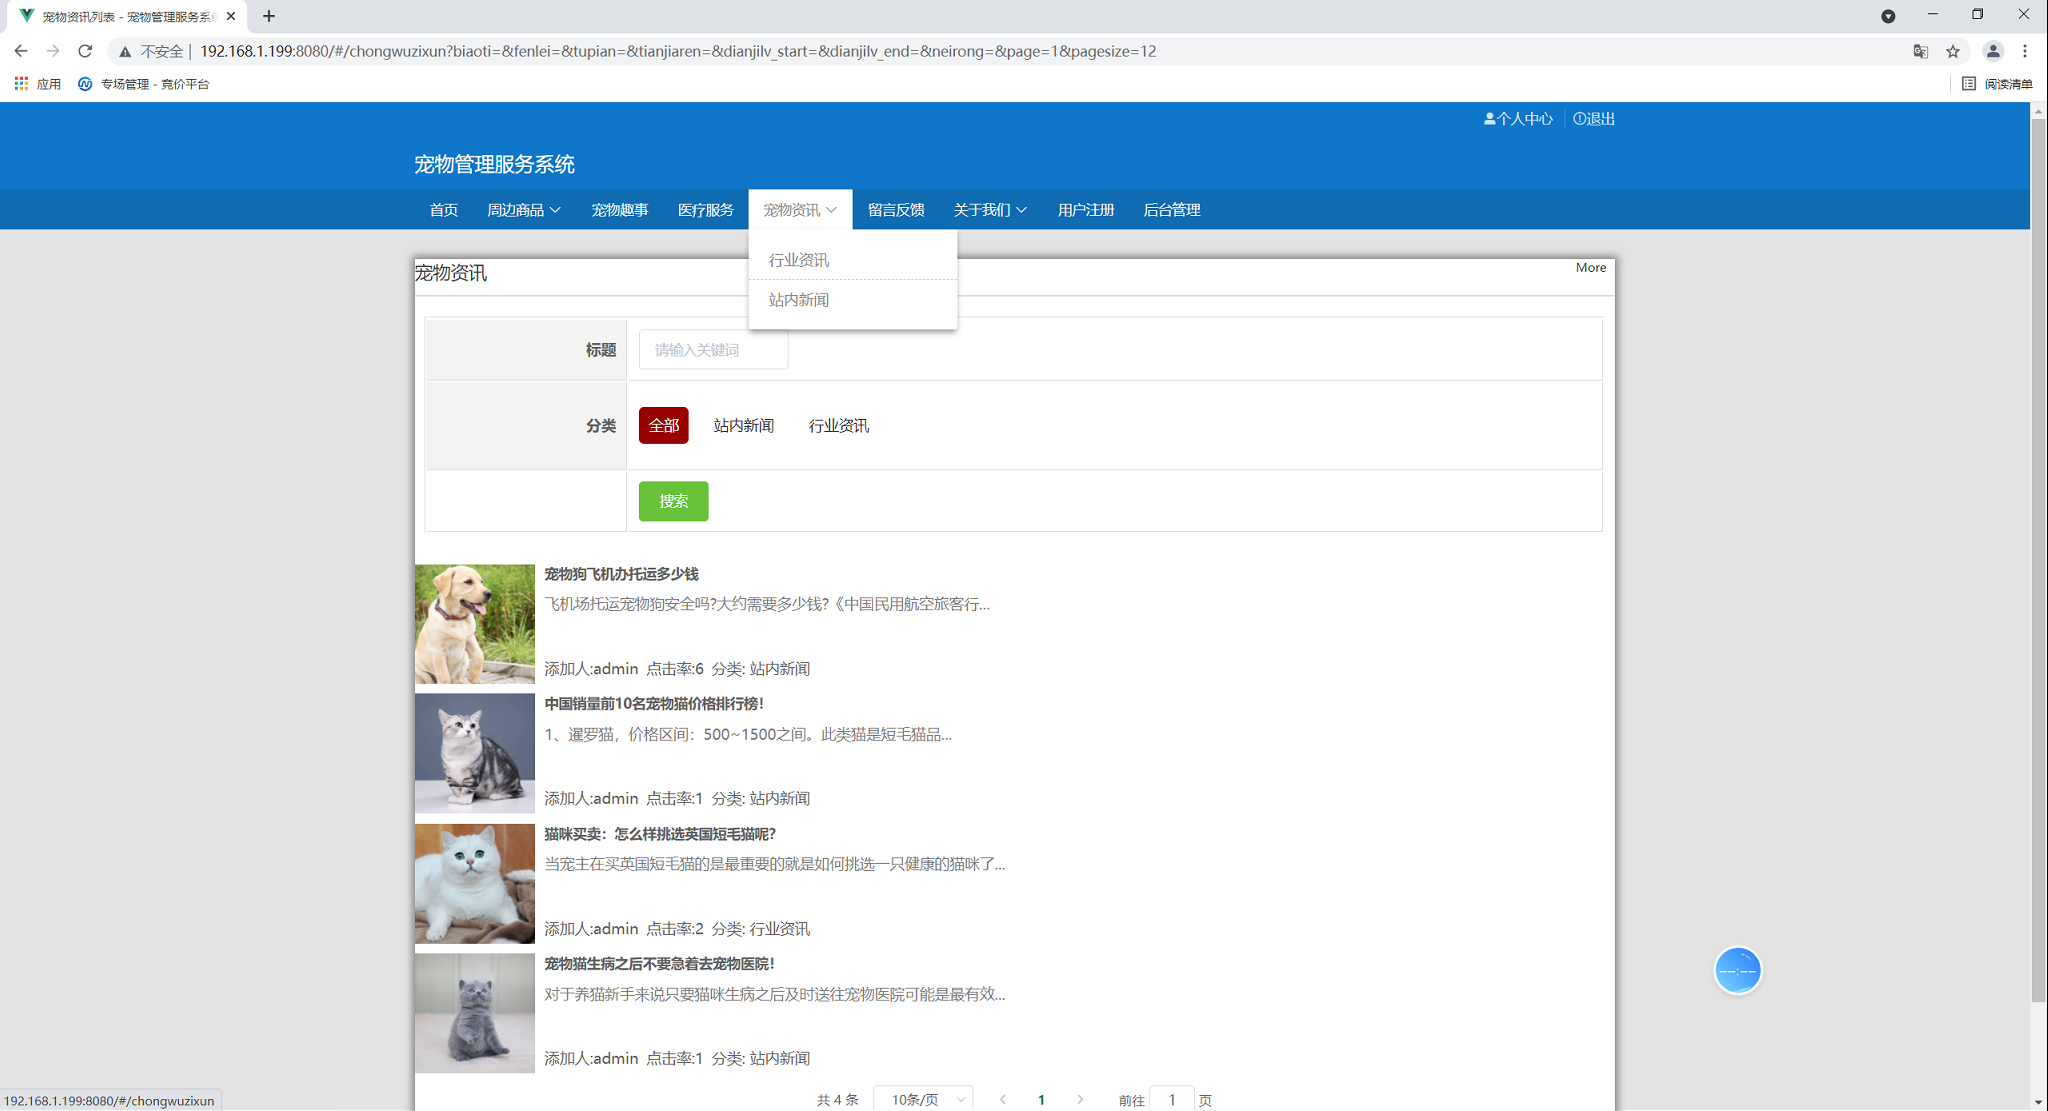
Task: Bookmark page with star icon
Action: point(1952,51)
